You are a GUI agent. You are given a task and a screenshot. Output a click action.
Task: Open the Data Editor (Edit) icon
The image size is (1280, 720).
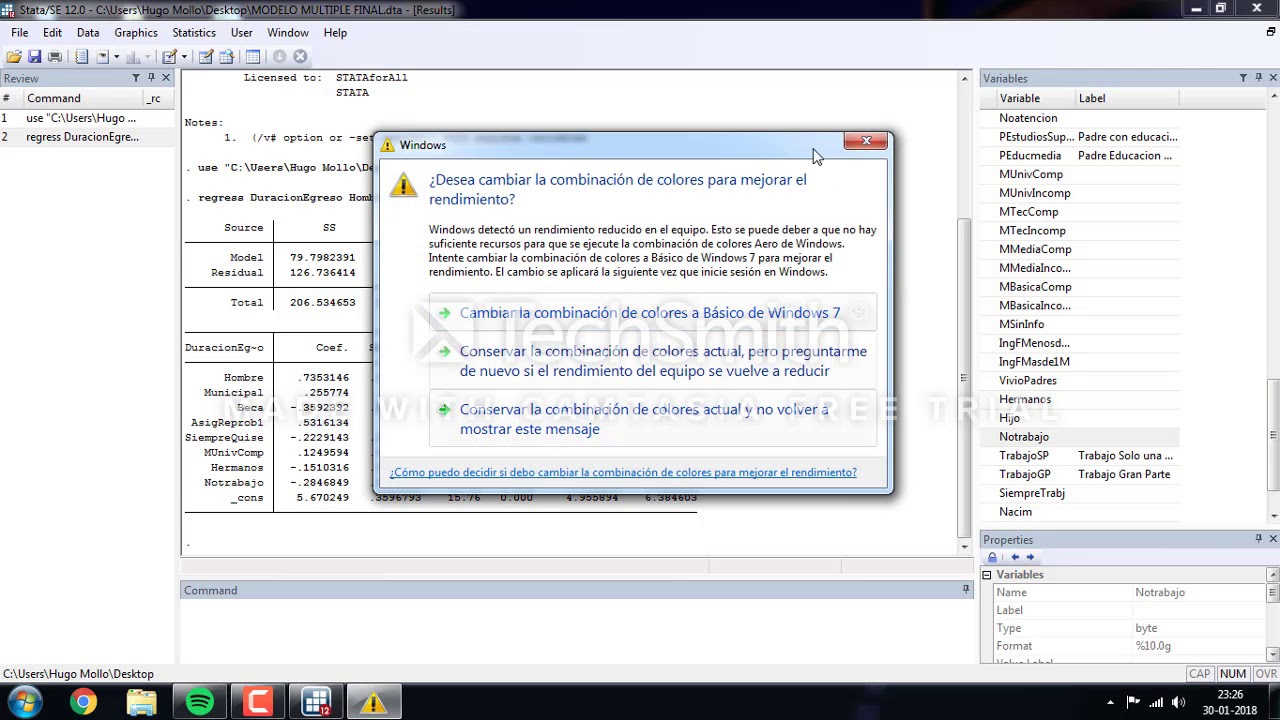(206, 57)
